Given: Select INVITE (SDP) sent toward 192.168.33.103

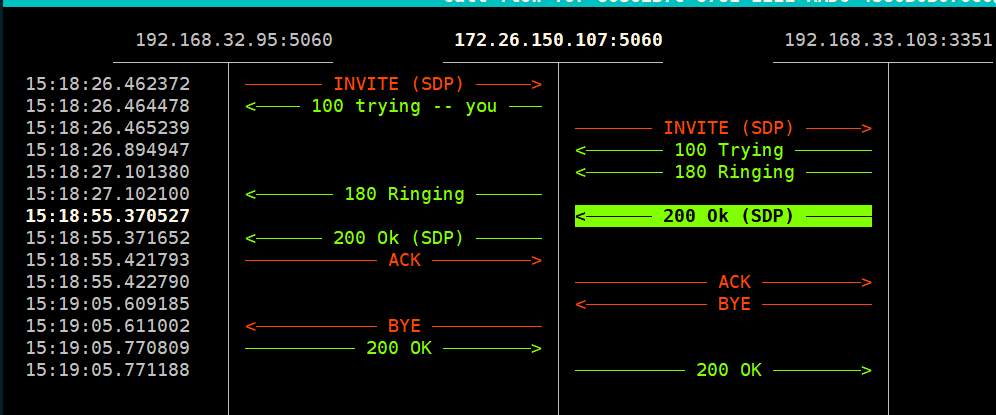Looking at the screenshot, I should pyautogui.click(x=728, y=128).
